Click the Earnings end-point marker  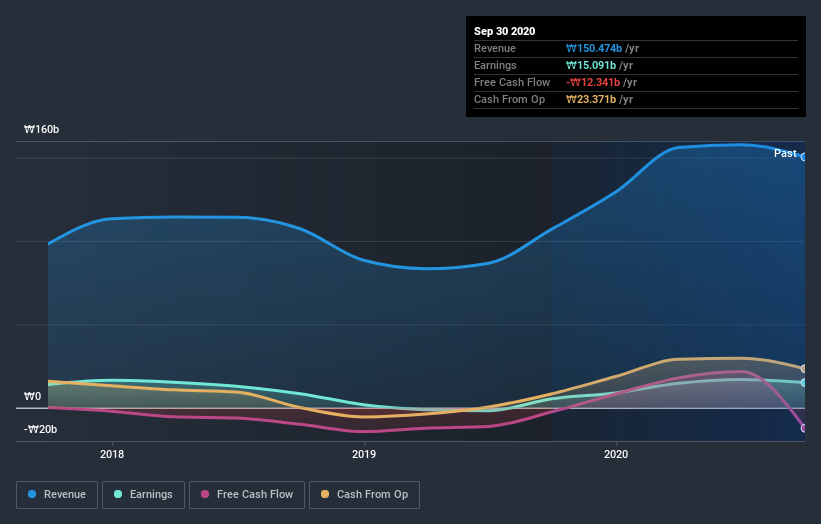[804, 383]
